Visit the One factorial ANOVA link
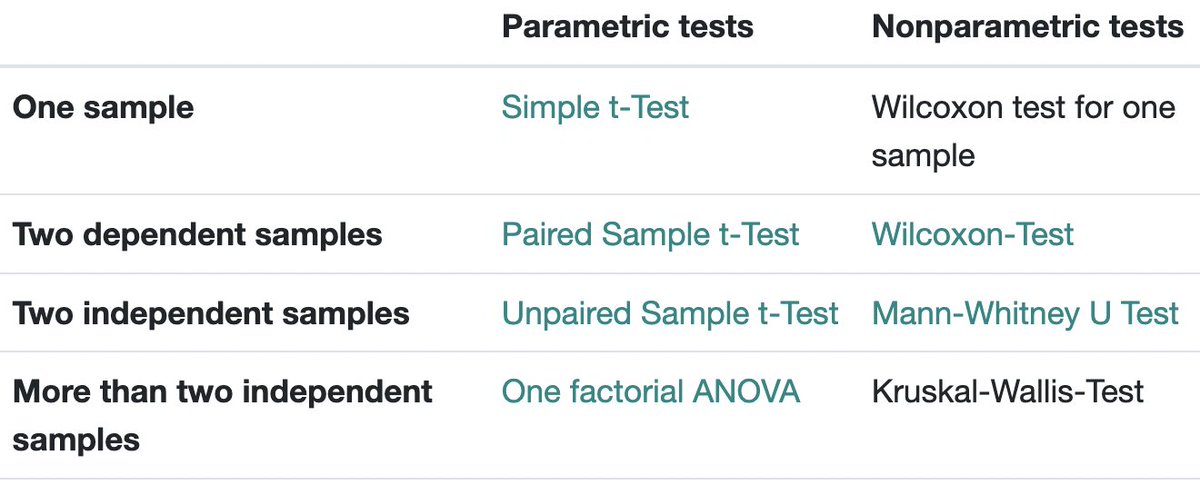This screenshot has height=485, width=1200. tap(651, 392)
